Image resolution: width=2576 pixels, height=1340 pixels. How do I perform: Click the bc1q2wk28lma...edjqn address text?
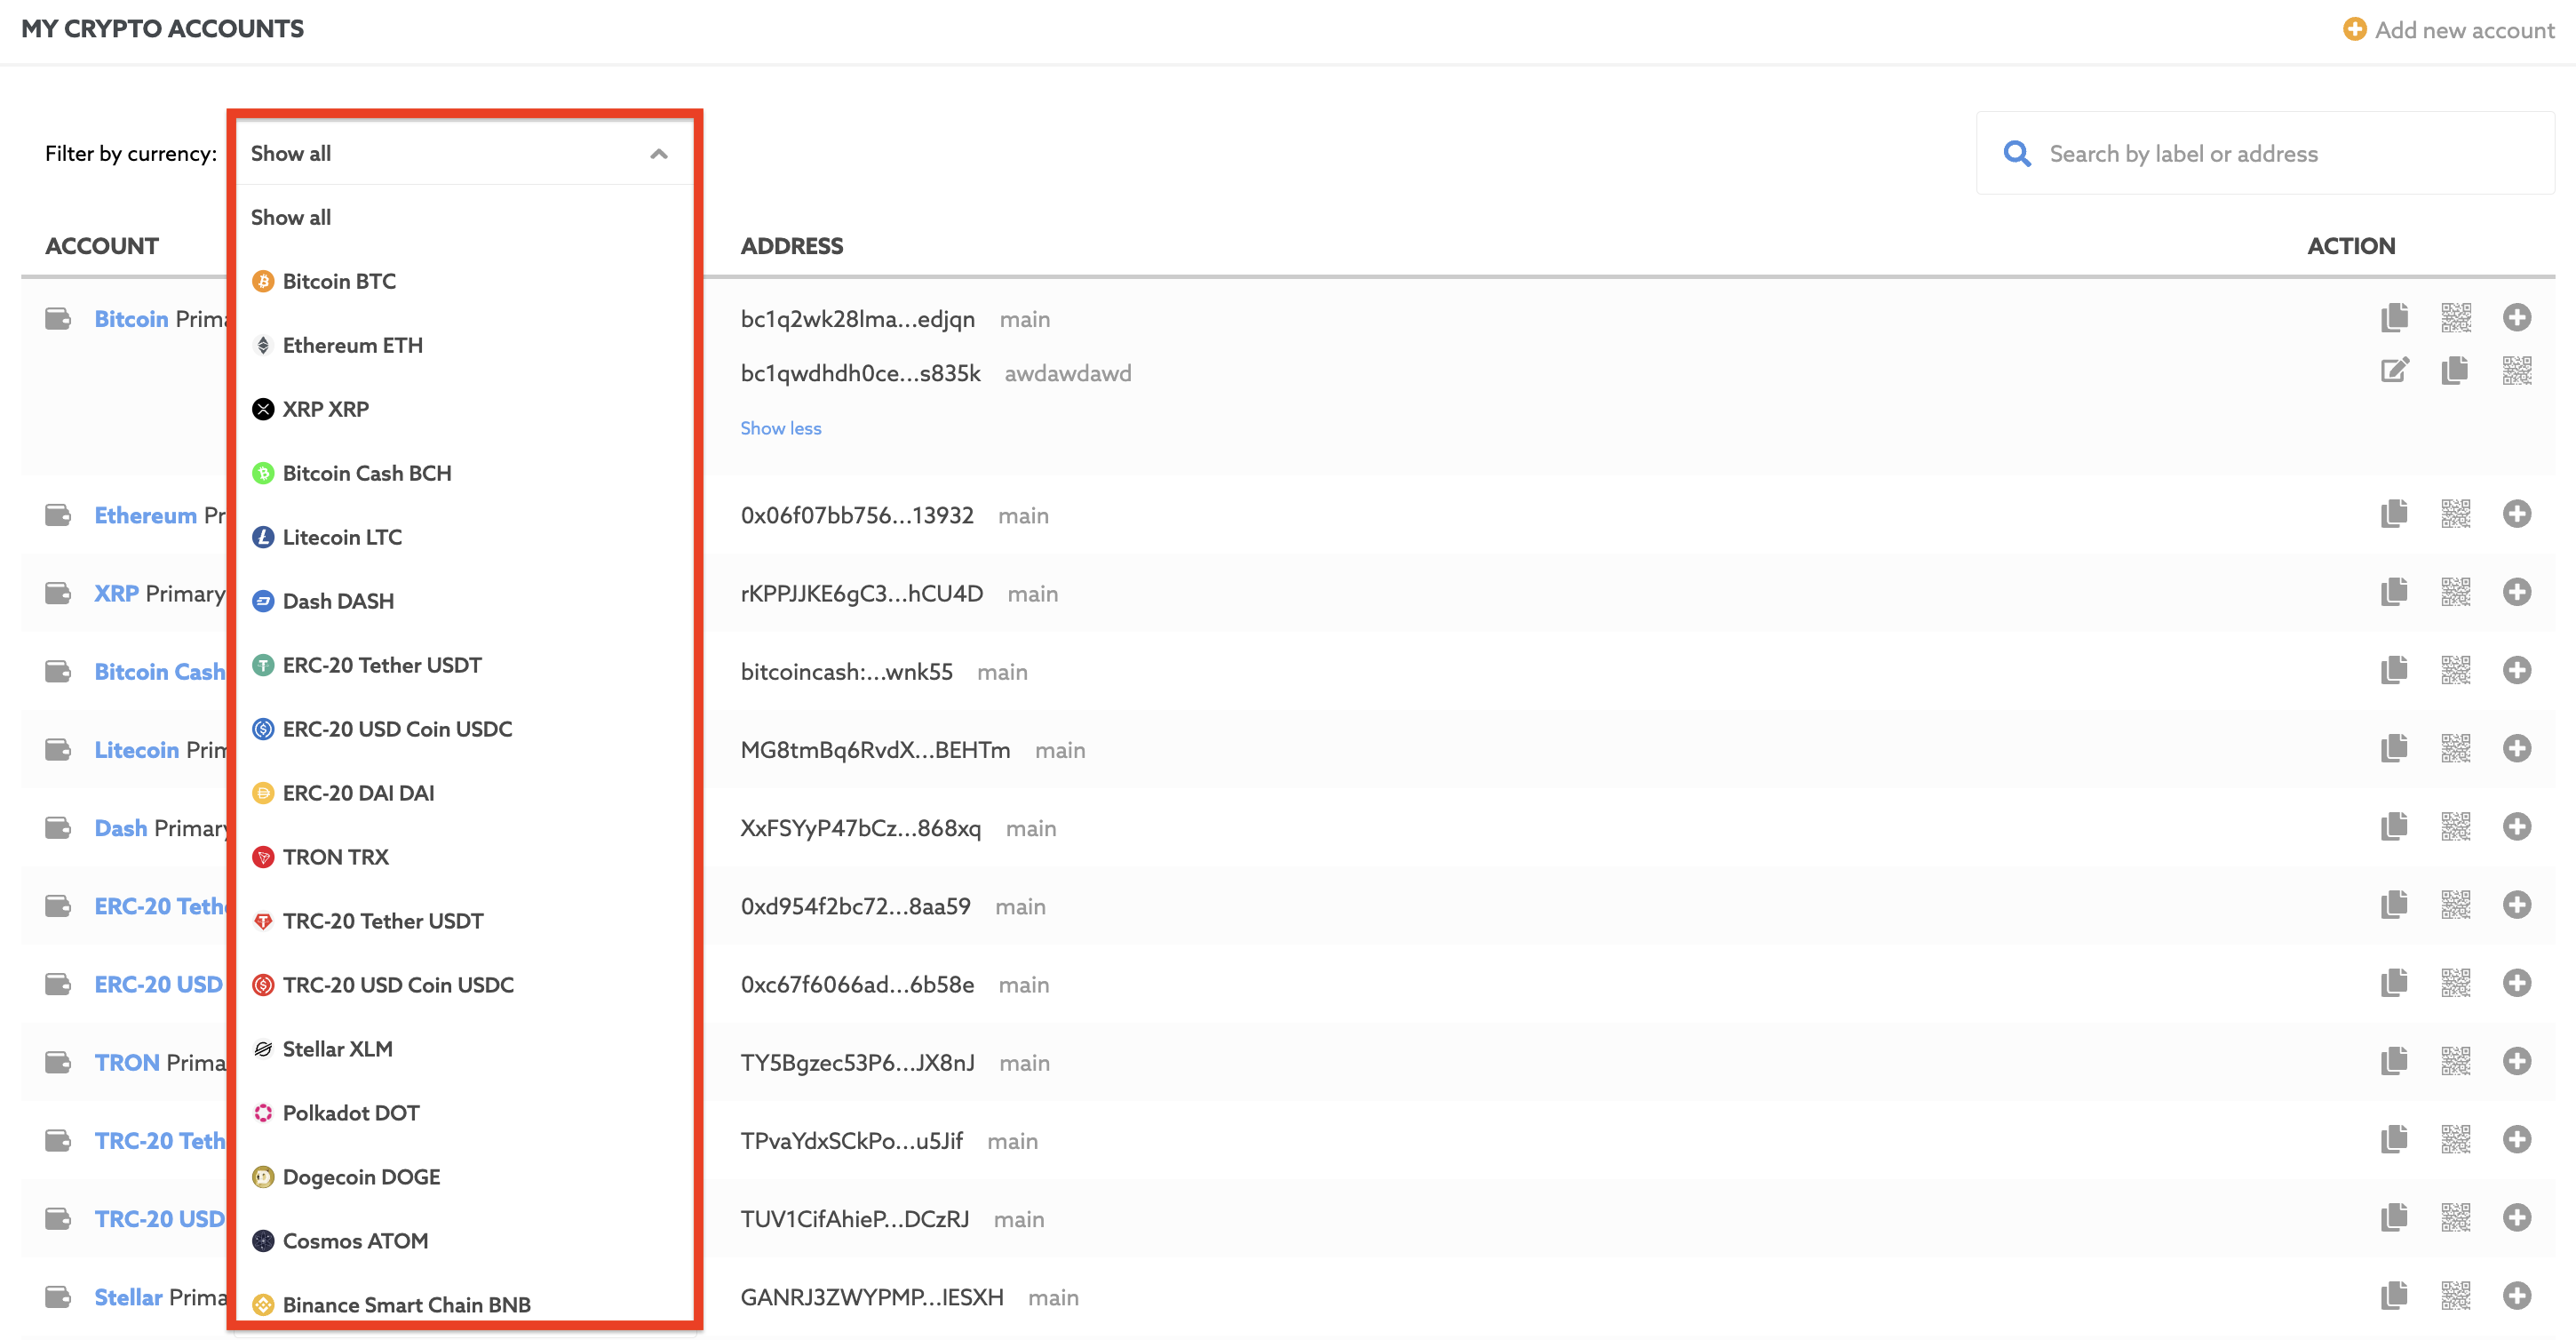[857, 319]
